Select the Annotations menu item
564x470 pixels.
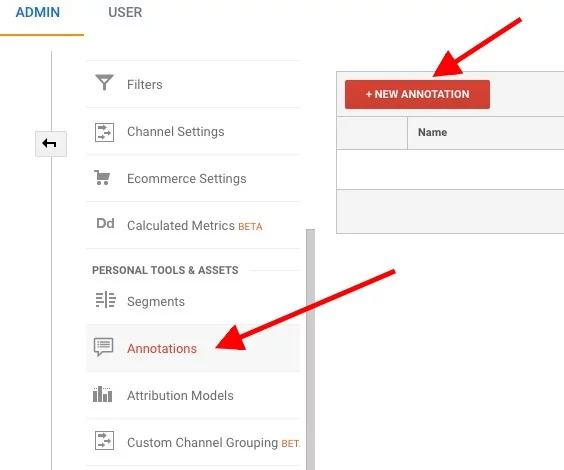pos(162,348)
